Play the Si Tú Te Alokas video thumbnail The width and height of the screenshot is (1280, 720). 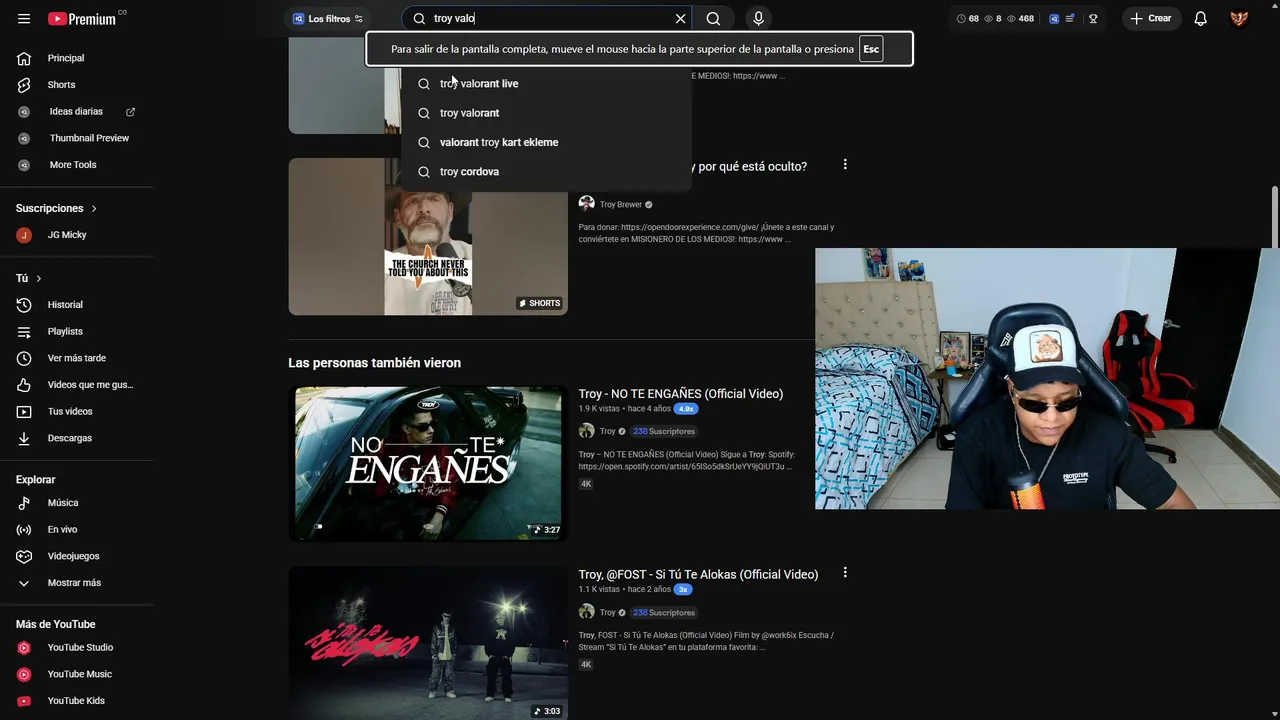(428, 644)
